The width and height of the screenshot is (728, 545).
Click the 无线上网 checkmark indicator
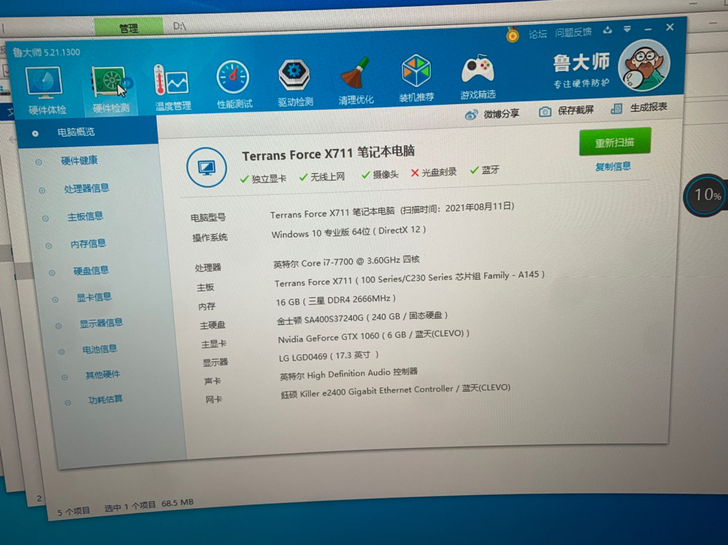click(x=322, y=176)
